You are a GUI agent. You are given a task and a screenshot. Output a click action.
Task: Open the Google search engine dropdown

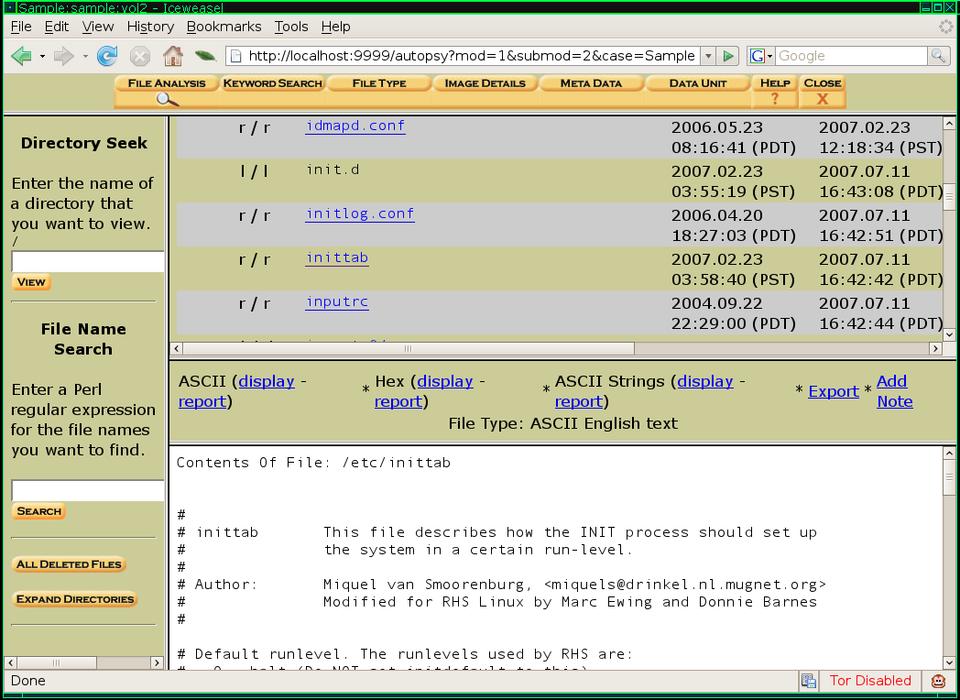point(762,56)
